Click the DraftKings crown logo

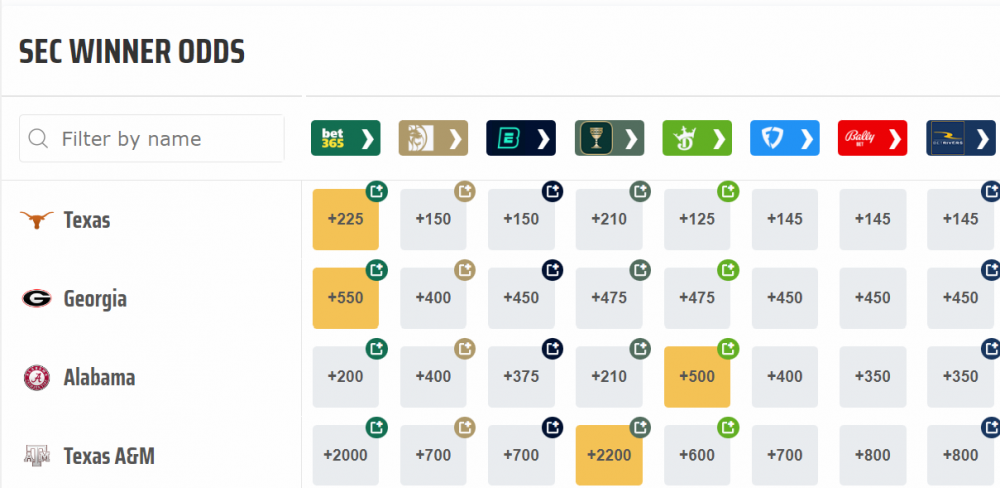(697, 138)
